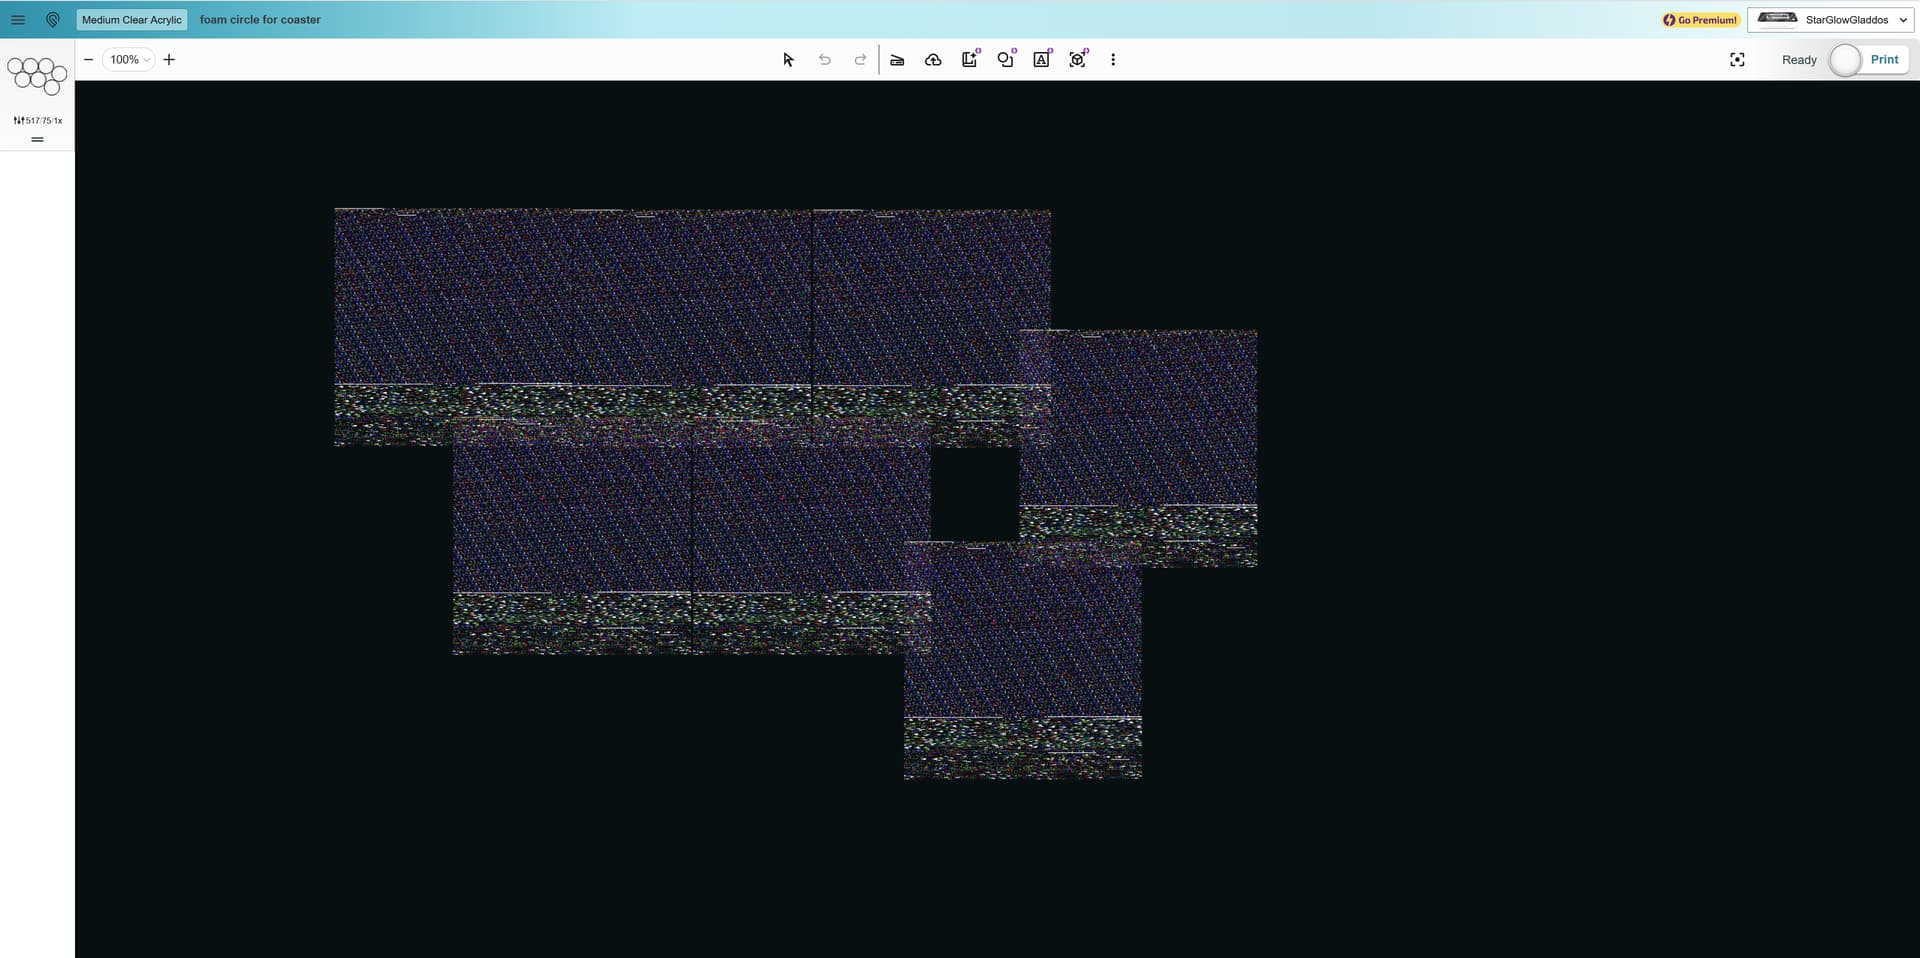Redo the last action

(x=860, y=60)
